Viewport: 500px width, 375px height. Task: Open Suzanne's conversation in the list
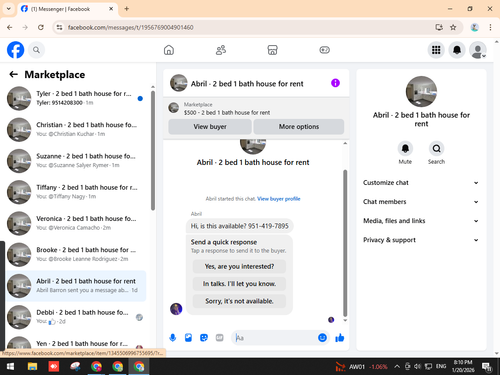point(76,161)
